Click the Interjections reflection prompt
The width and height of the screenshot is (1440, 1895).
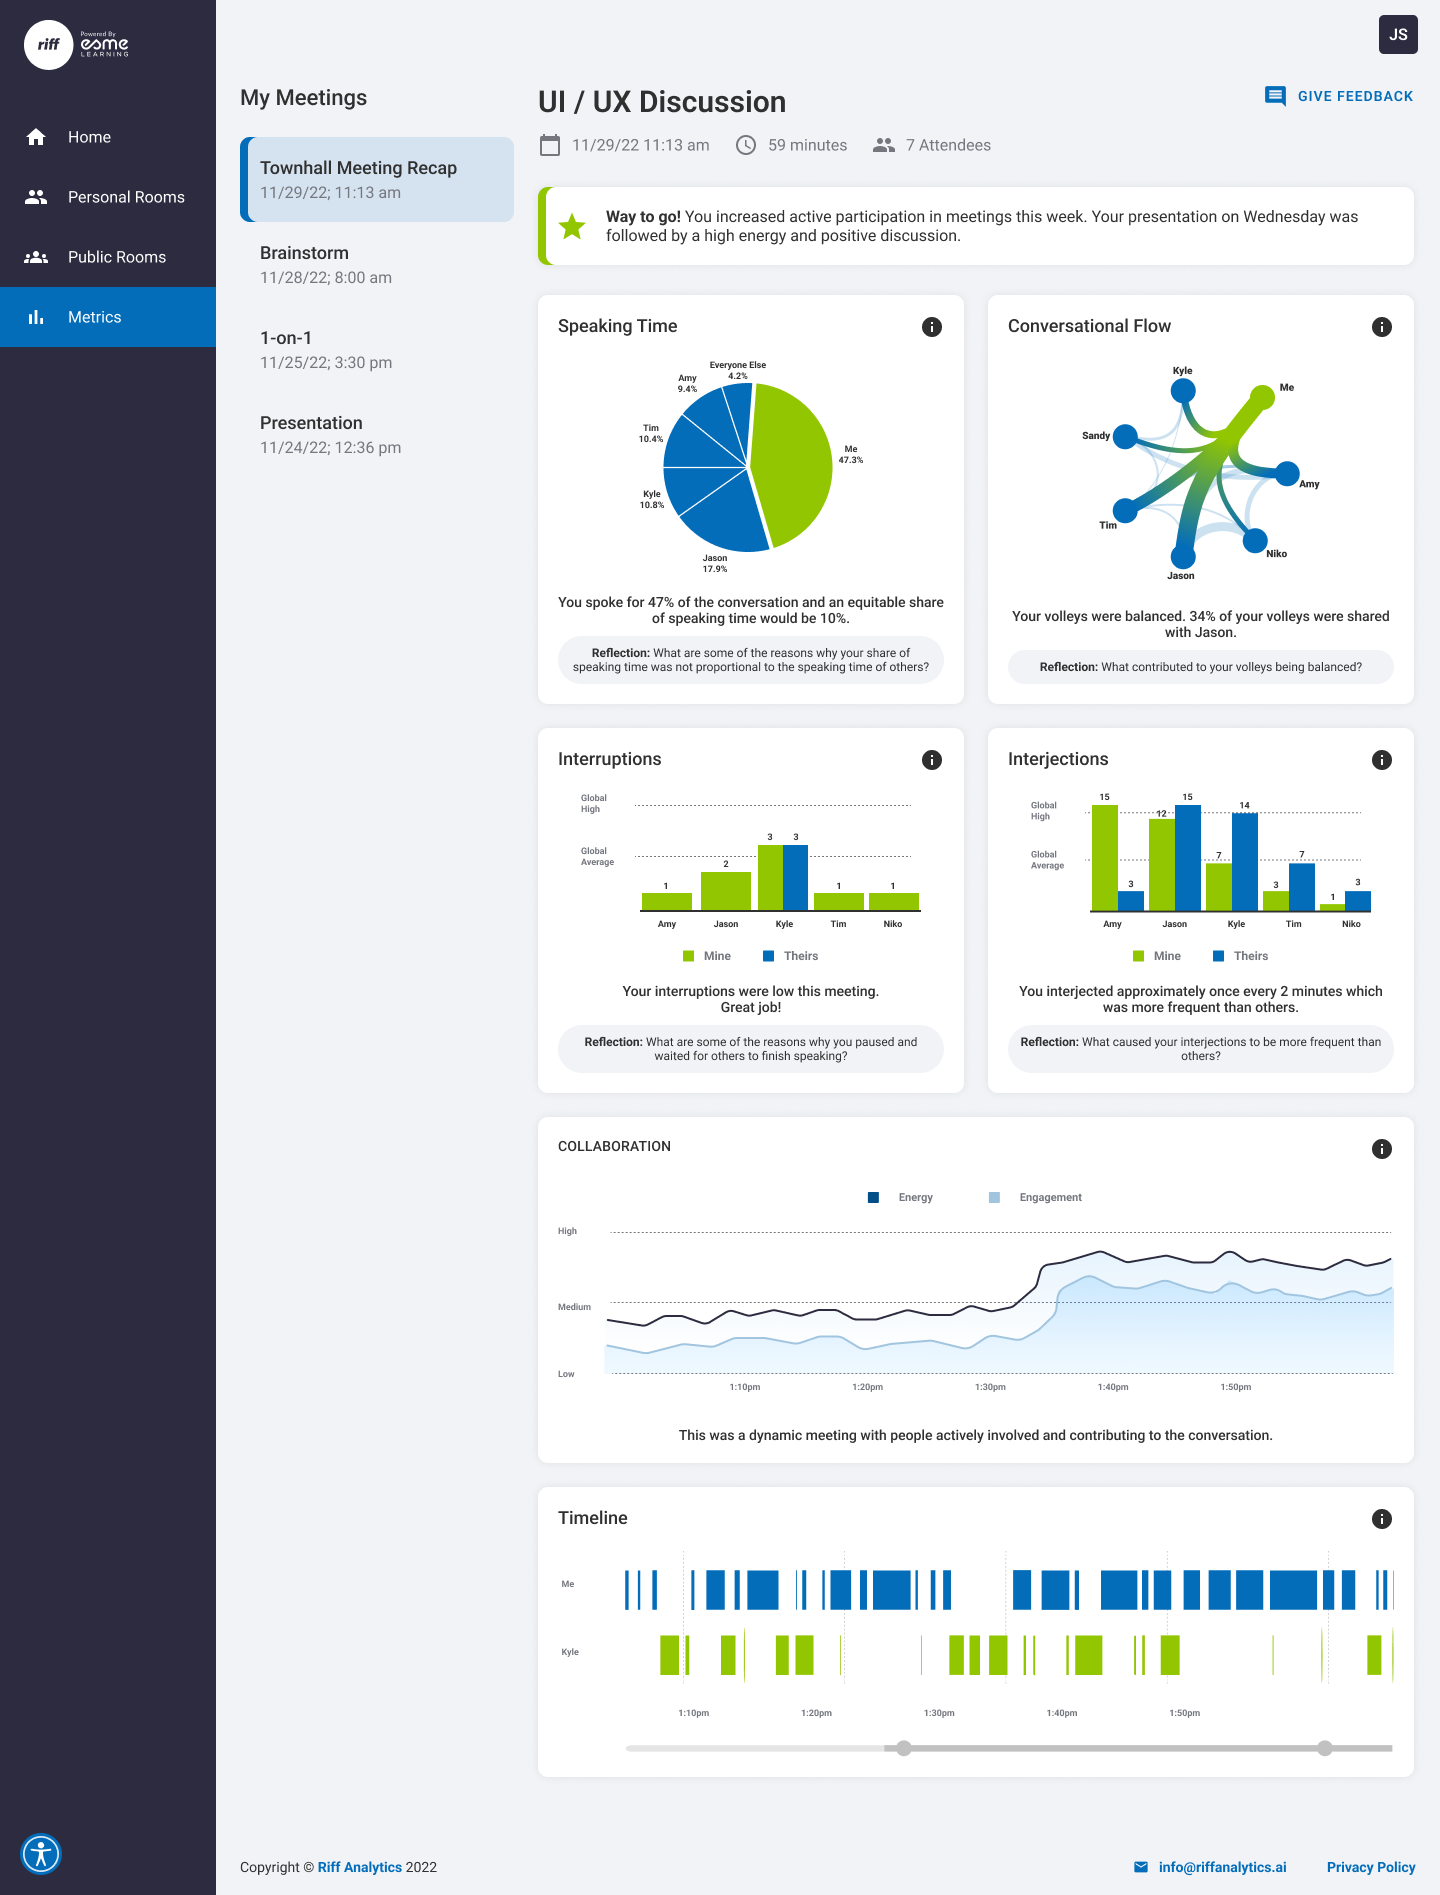tap(1201, 1049)
